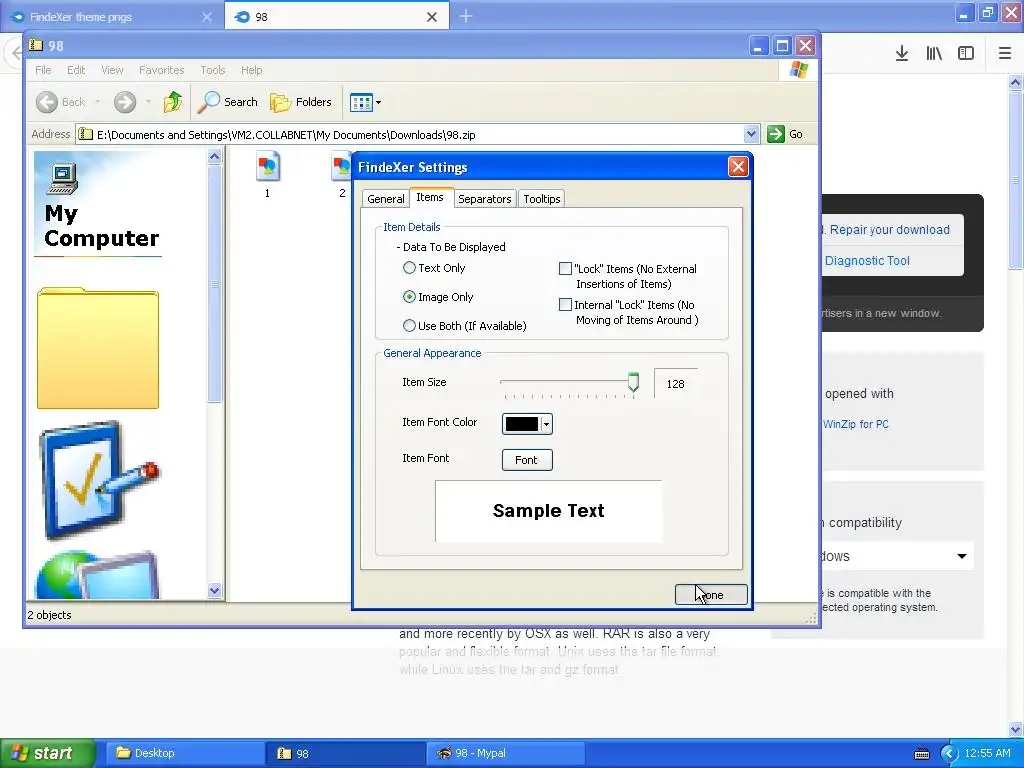Click the green Go button
Screen dimensions: 1024x768
(x=785, y=134)
